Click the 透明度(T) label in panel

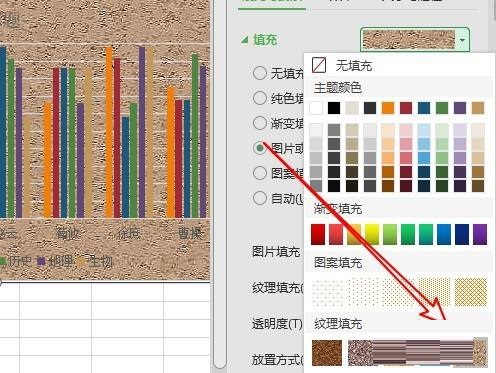pos(277,323)
